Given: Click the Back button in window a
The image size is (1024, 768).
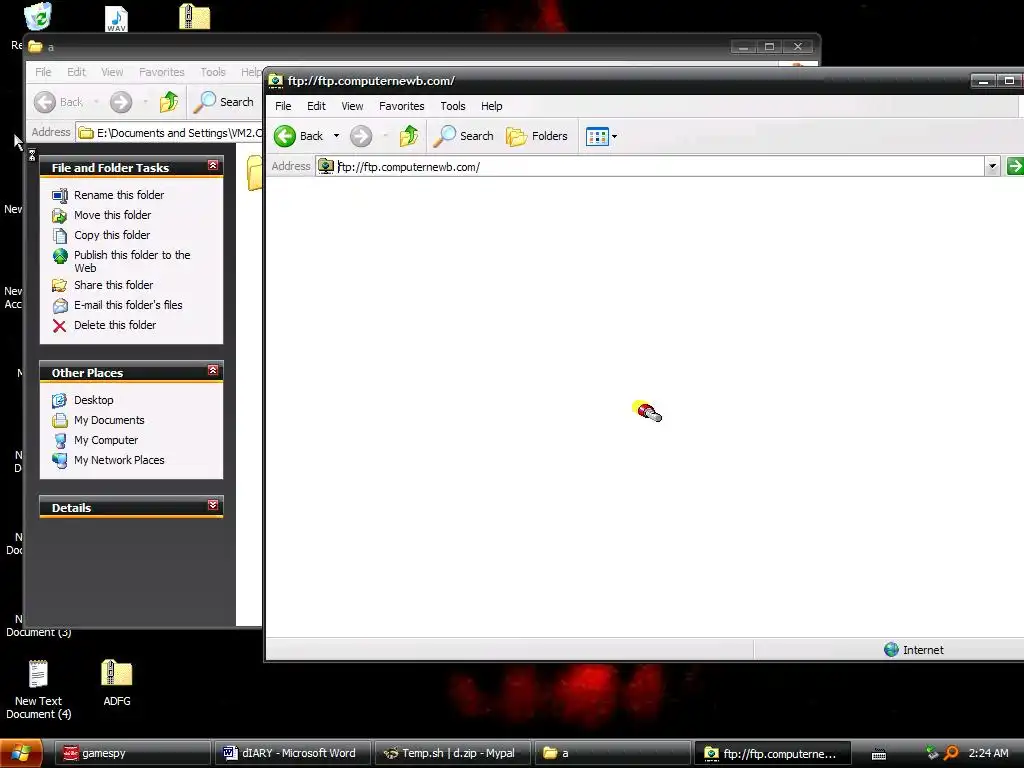Looking at the screenshot, I should point(59,102).
